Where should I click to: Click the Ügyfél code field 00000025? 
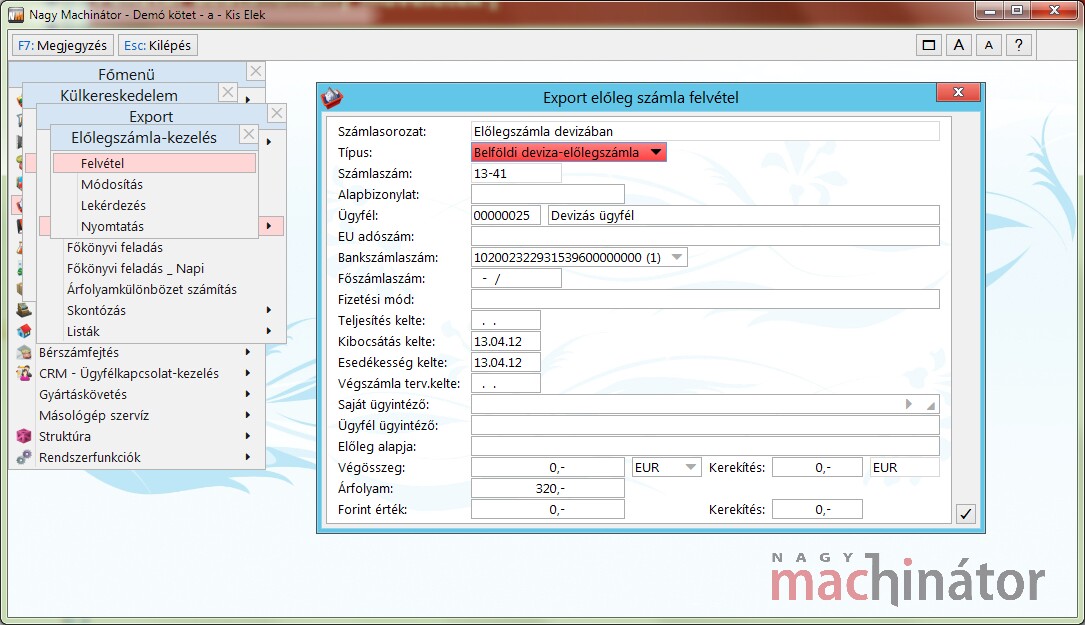click(x=506, y=215)
